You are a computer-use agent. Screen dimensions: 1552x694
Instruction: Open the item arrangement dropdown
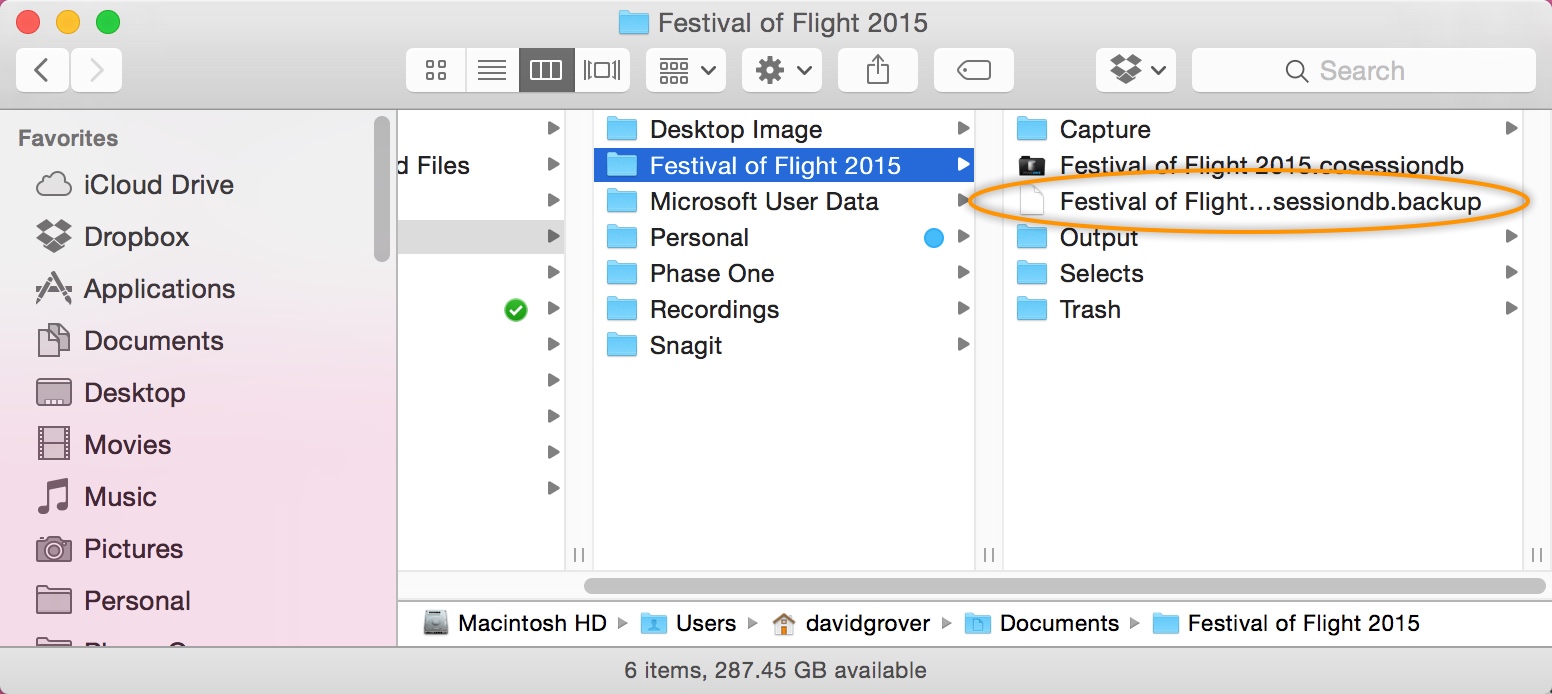[685, 70]
